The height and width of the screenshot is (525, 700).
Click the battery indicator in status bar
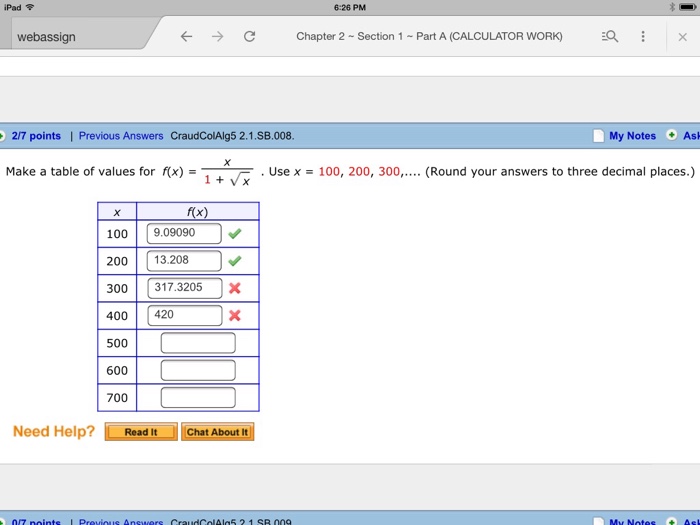click(687, 7)
